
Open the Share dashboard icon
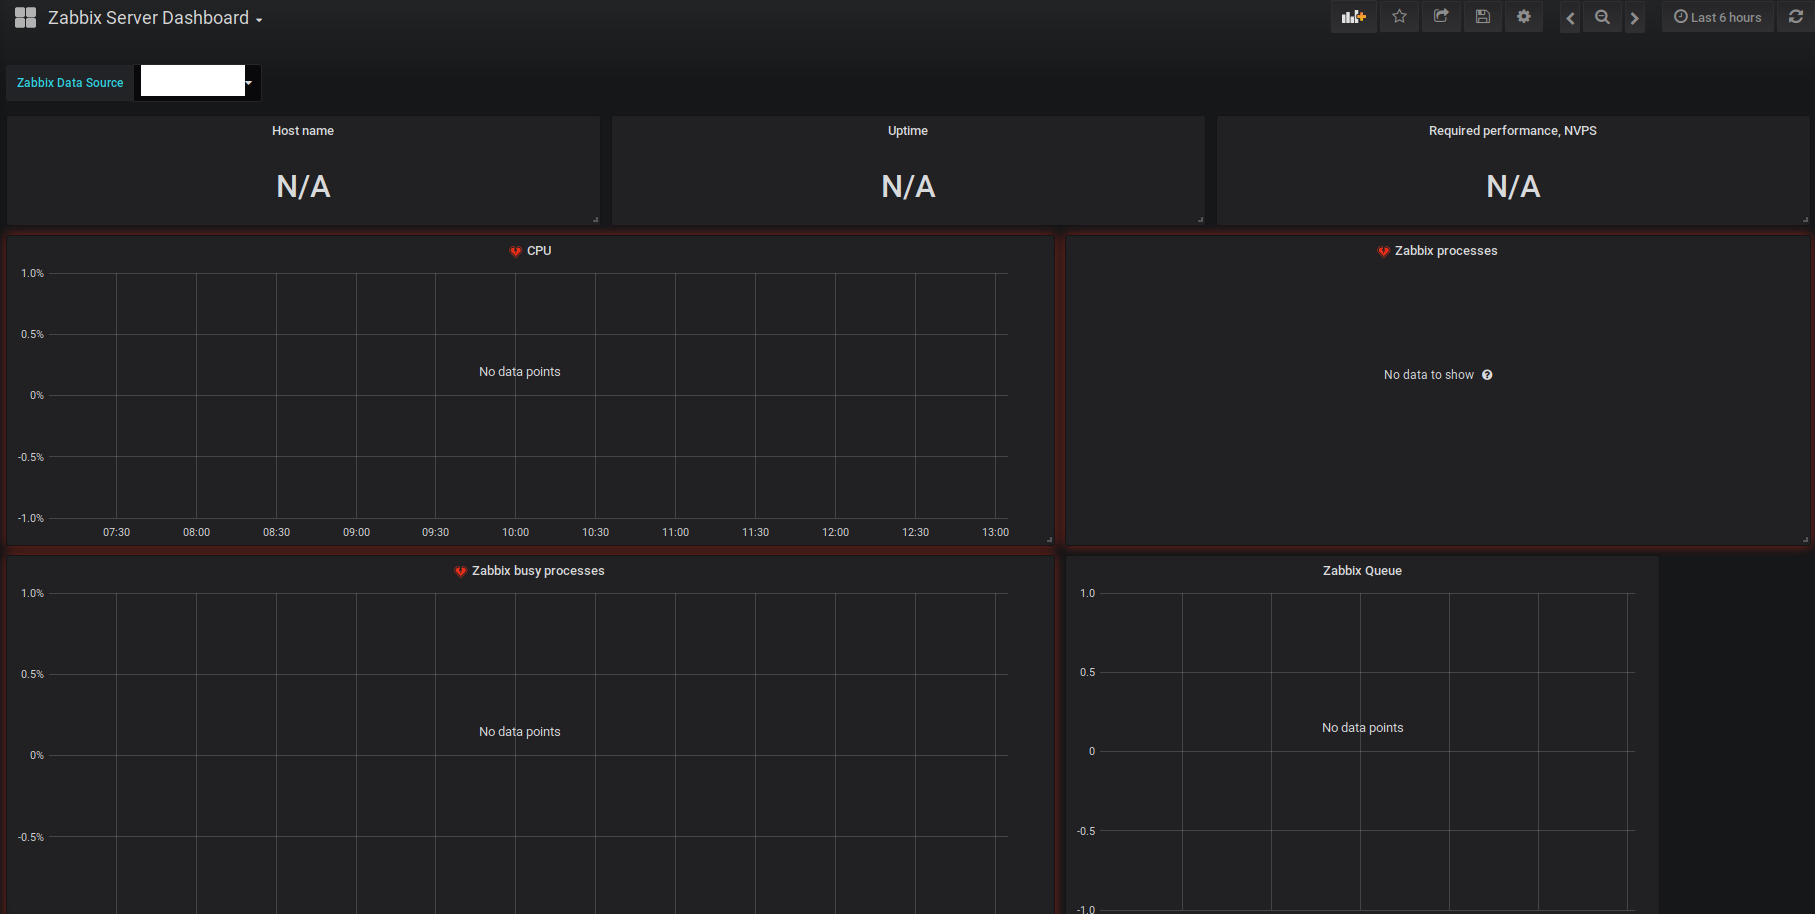pos(1441,17)
